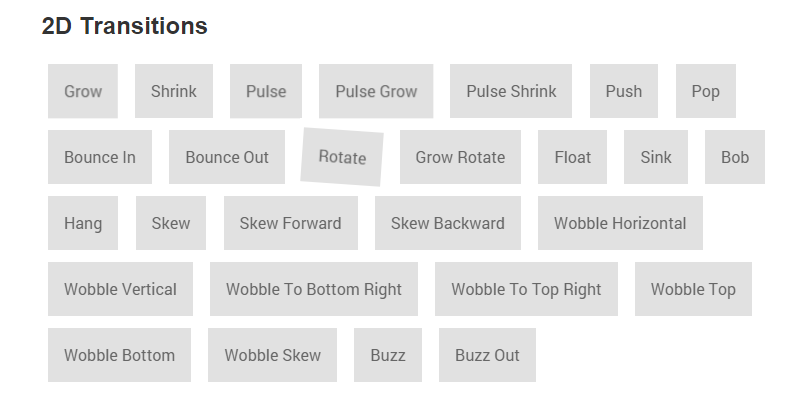Choose the Pulse Shrink button
800x400 pixels.
click(x=511, y=91)
